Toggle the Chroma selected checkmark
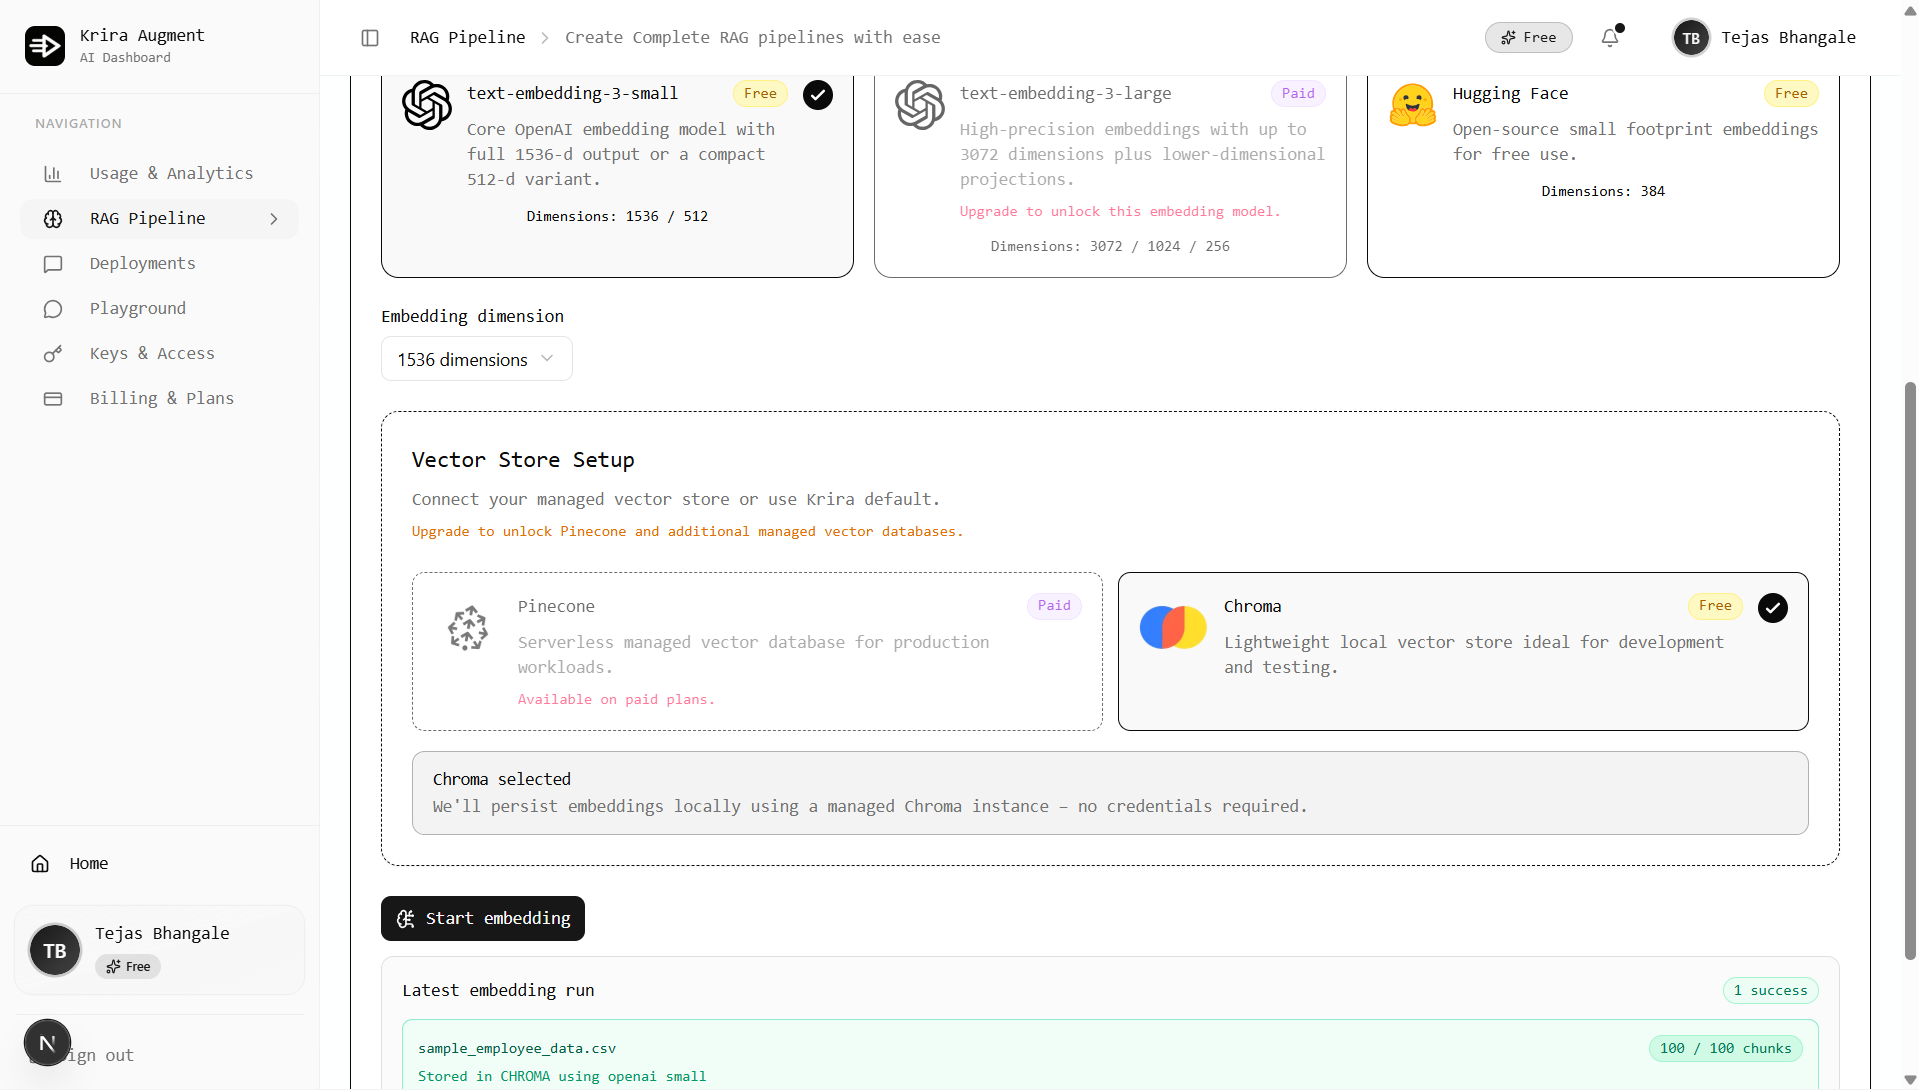Screen dimensions: 1919x1090 coord(1773,608)
